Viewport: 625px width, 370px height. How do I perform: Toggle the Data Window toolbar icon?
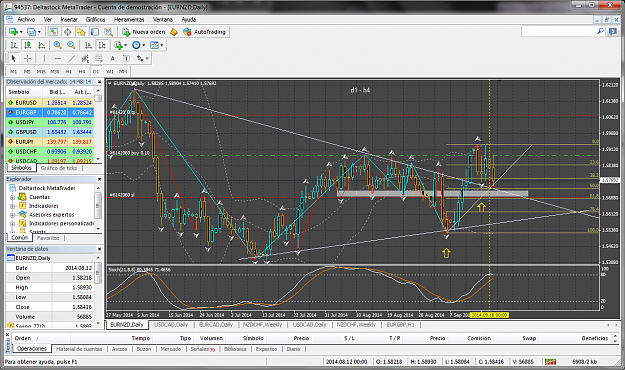67,32
